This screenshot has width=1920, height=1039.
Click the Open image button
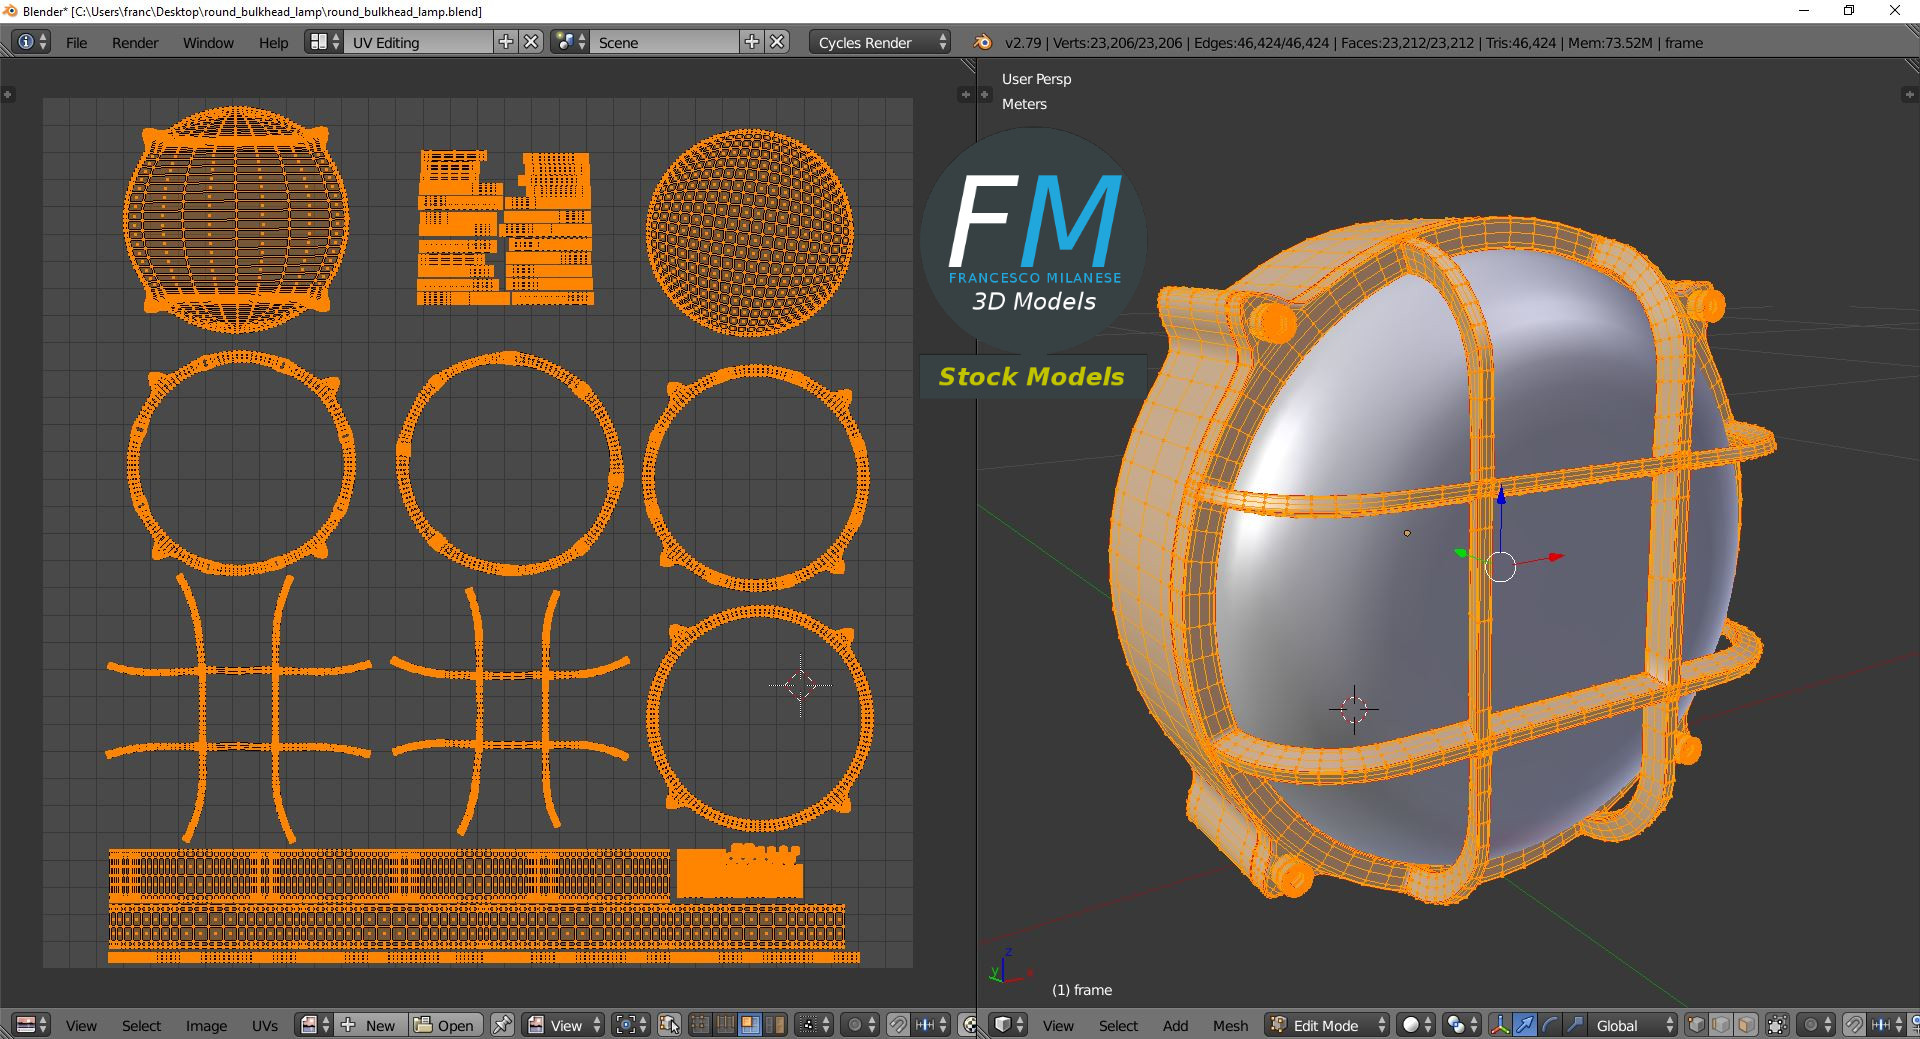click(446, 1025)
